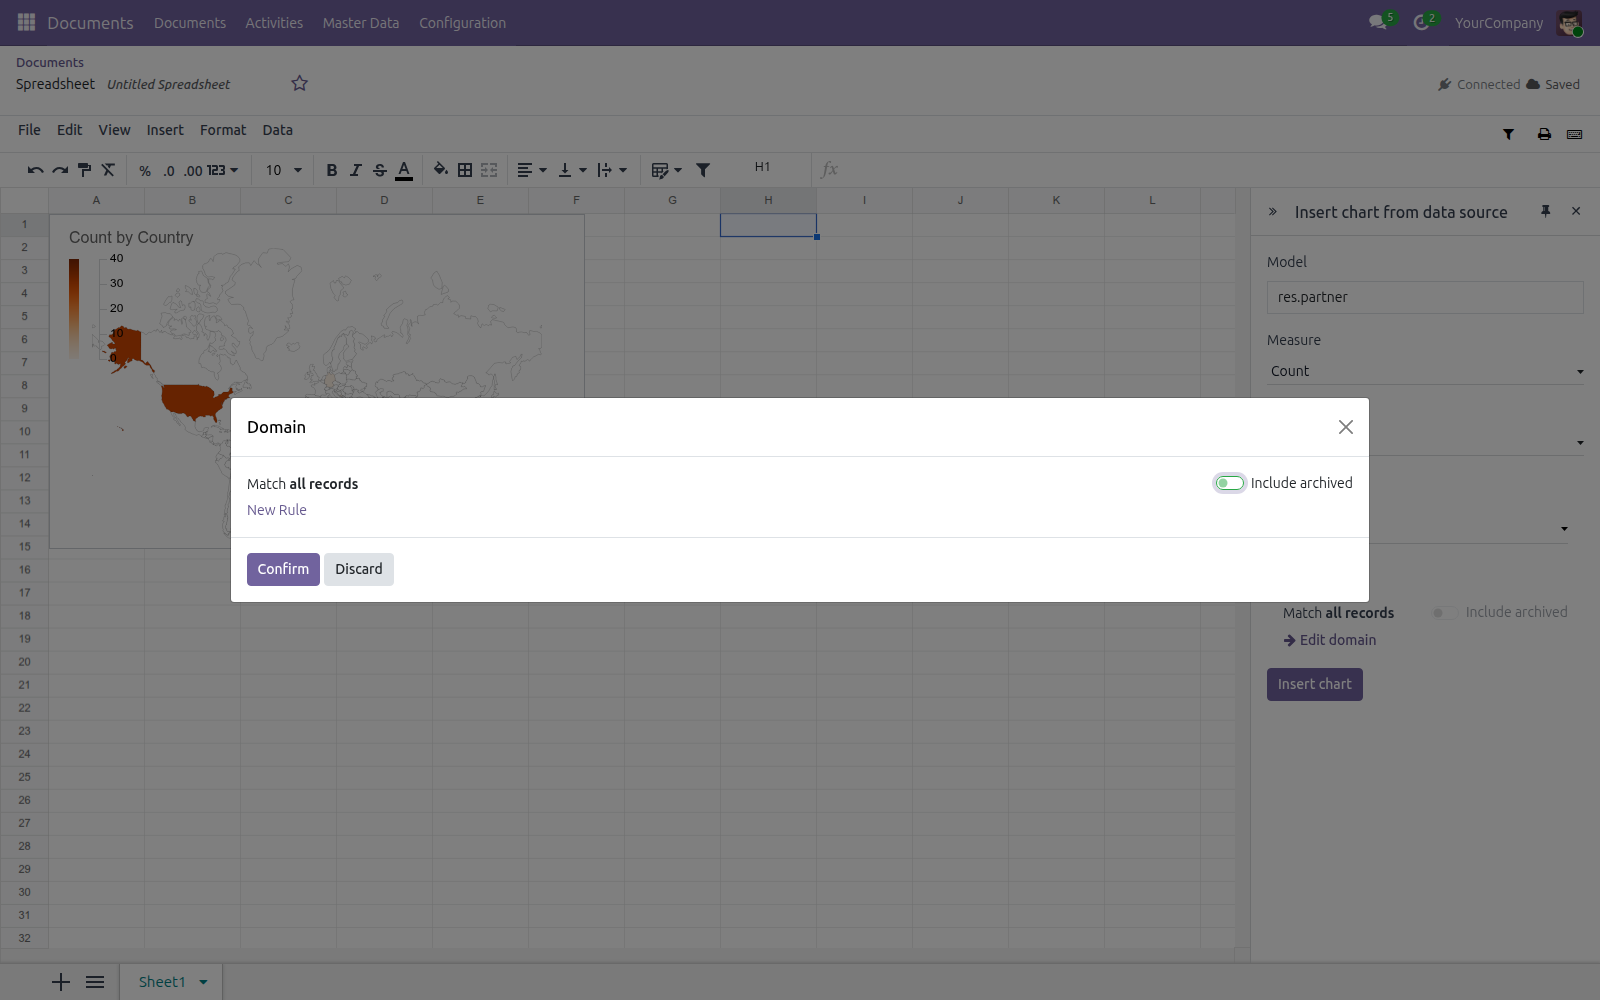Click the global filters funnel icon
Image resolution: width=1600 pixels, height=1000 pixels.
tap(1508, 134)
